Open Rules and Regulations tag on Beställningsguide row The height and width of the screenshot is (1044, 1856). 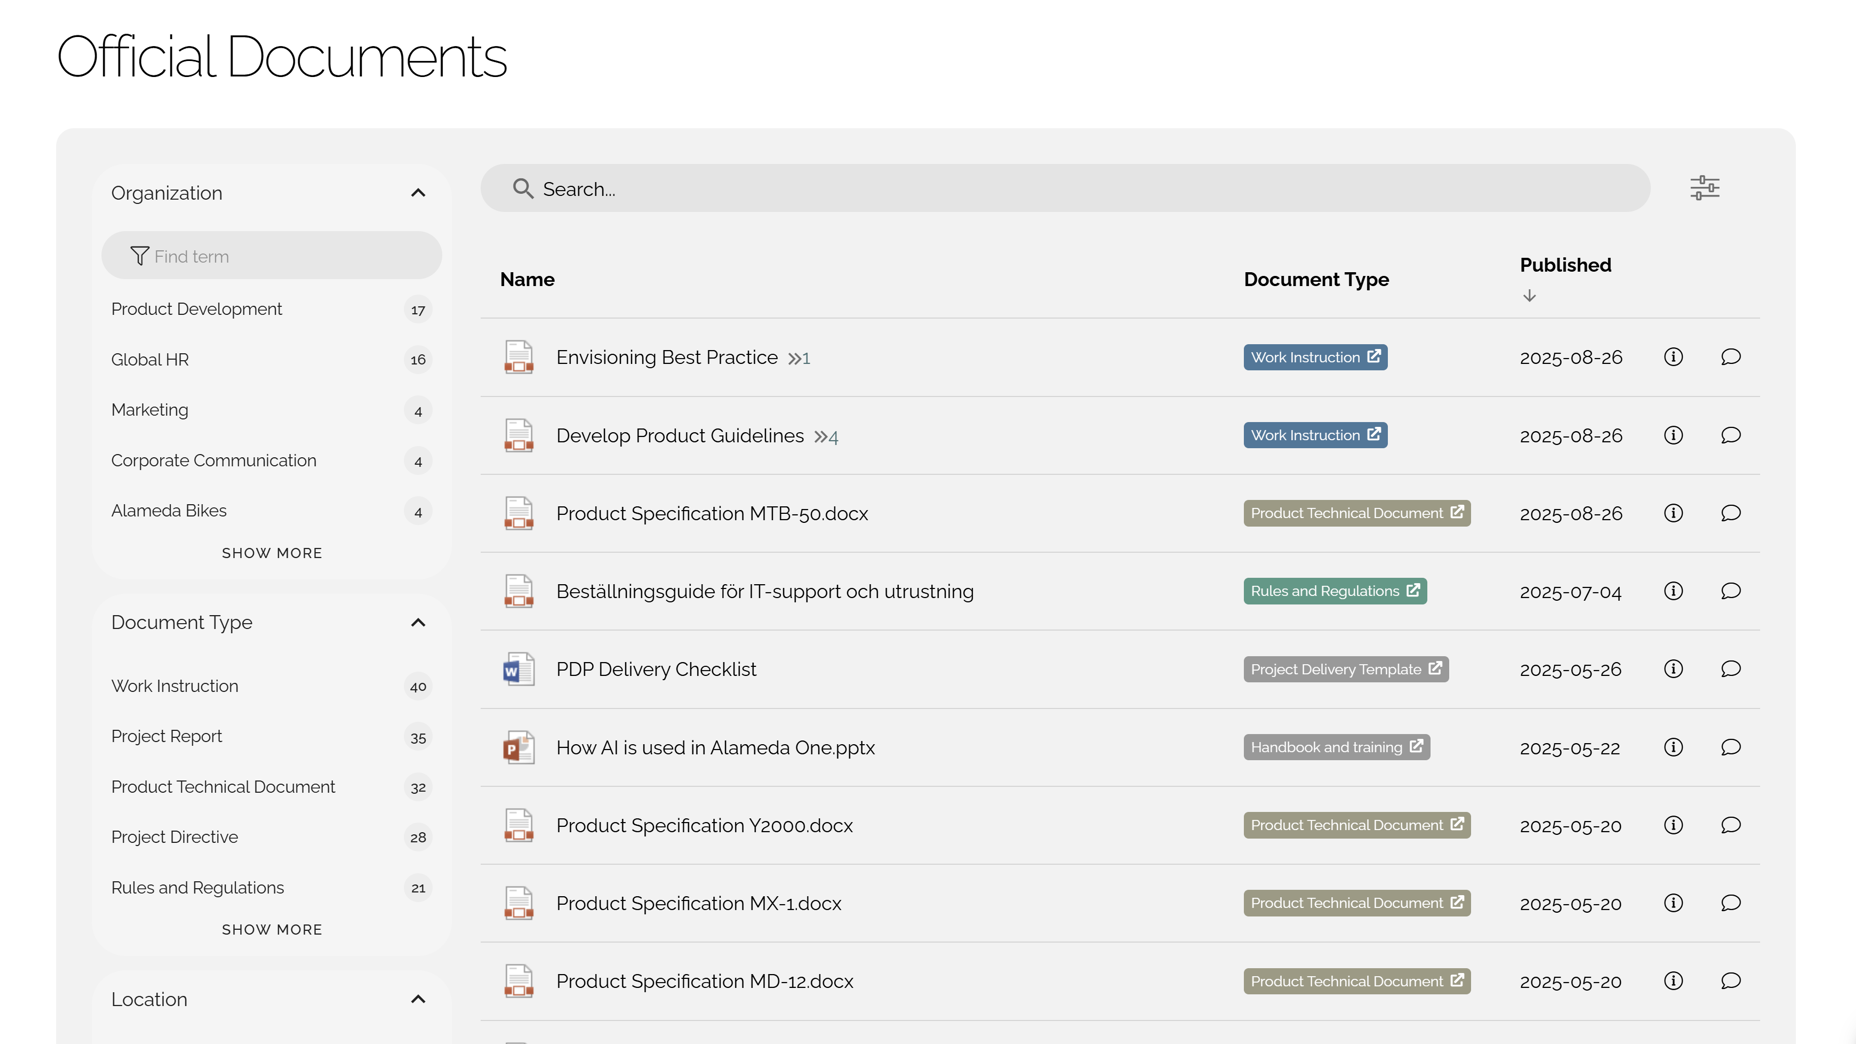1335,591
